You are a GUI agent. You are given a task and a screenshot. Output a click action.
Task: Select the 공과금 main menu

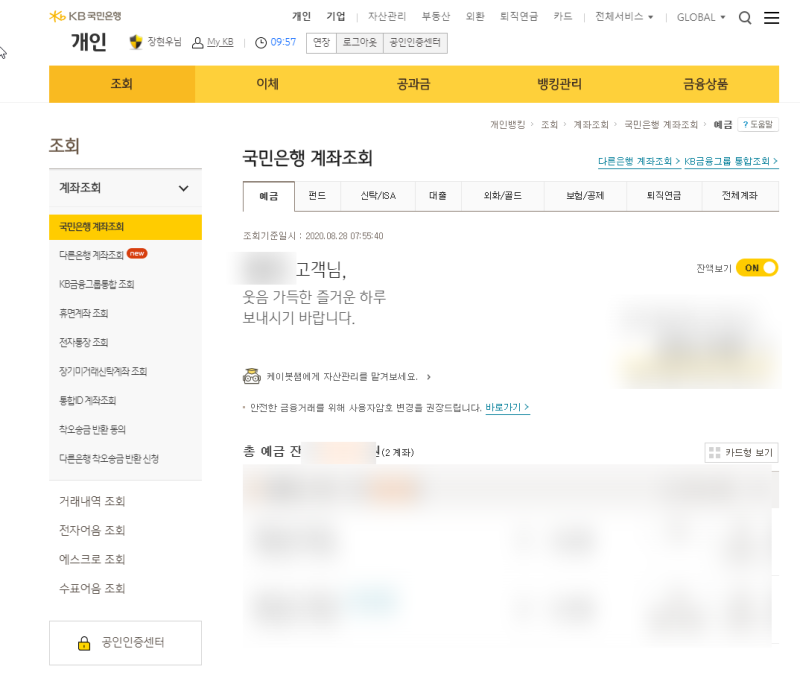click(414, 84)
